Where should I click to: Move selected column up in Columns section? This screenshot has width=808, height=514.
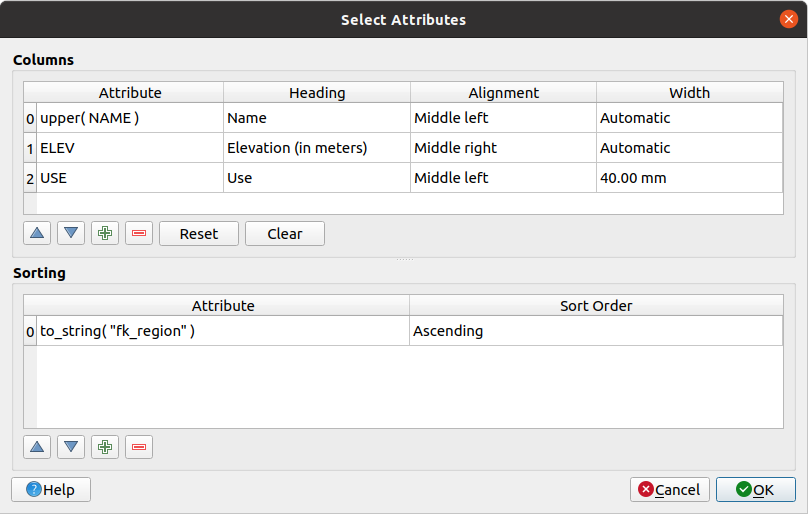tap(38, 234)
